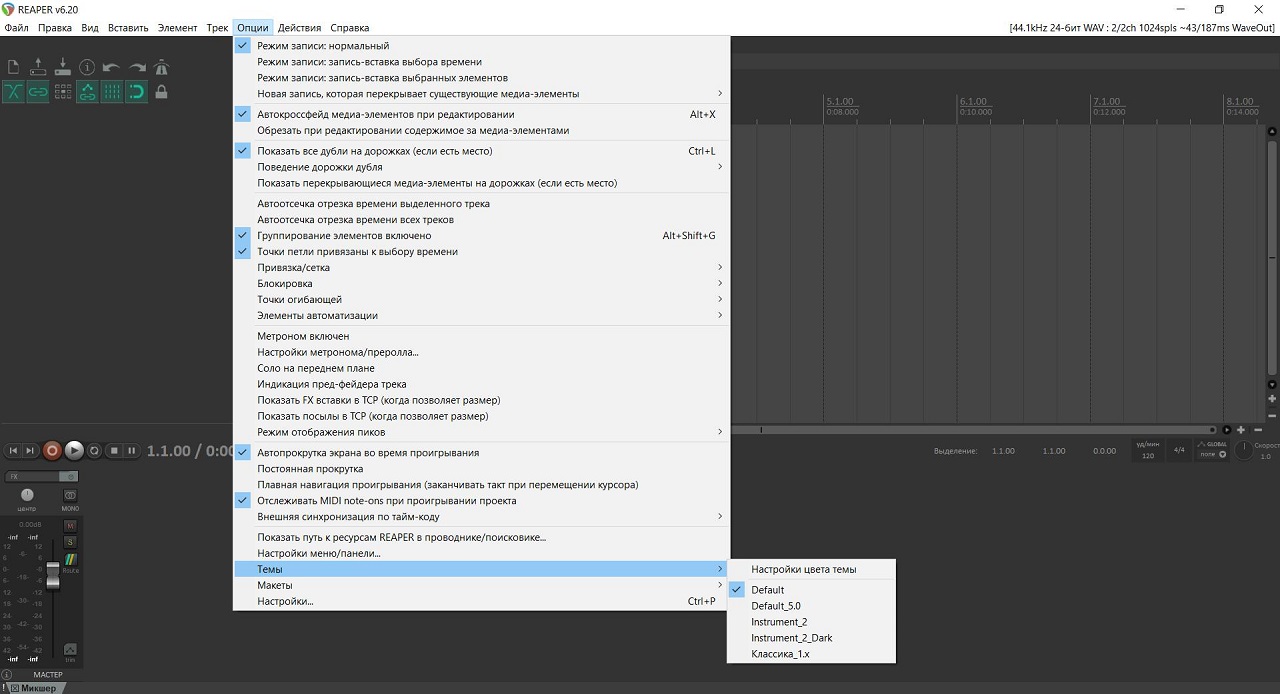Toggle the Snap magnet icon
Screen dimensions: 1280x694
point(136,92)
